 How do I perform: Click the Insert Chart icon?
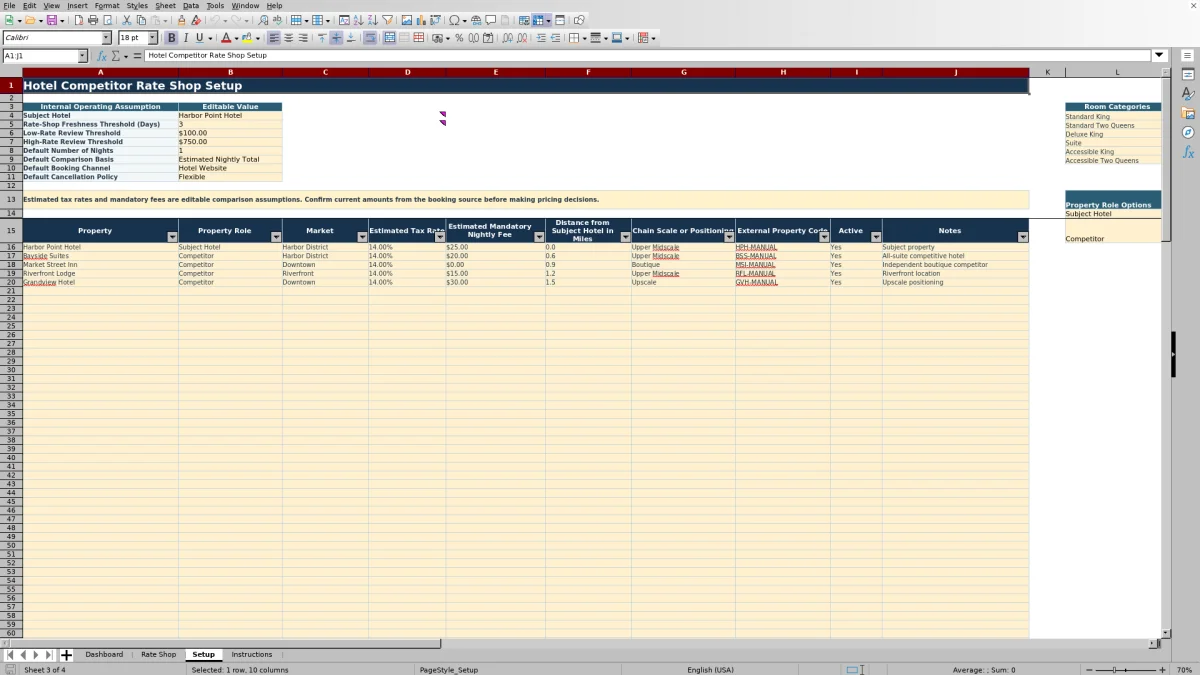421,20
